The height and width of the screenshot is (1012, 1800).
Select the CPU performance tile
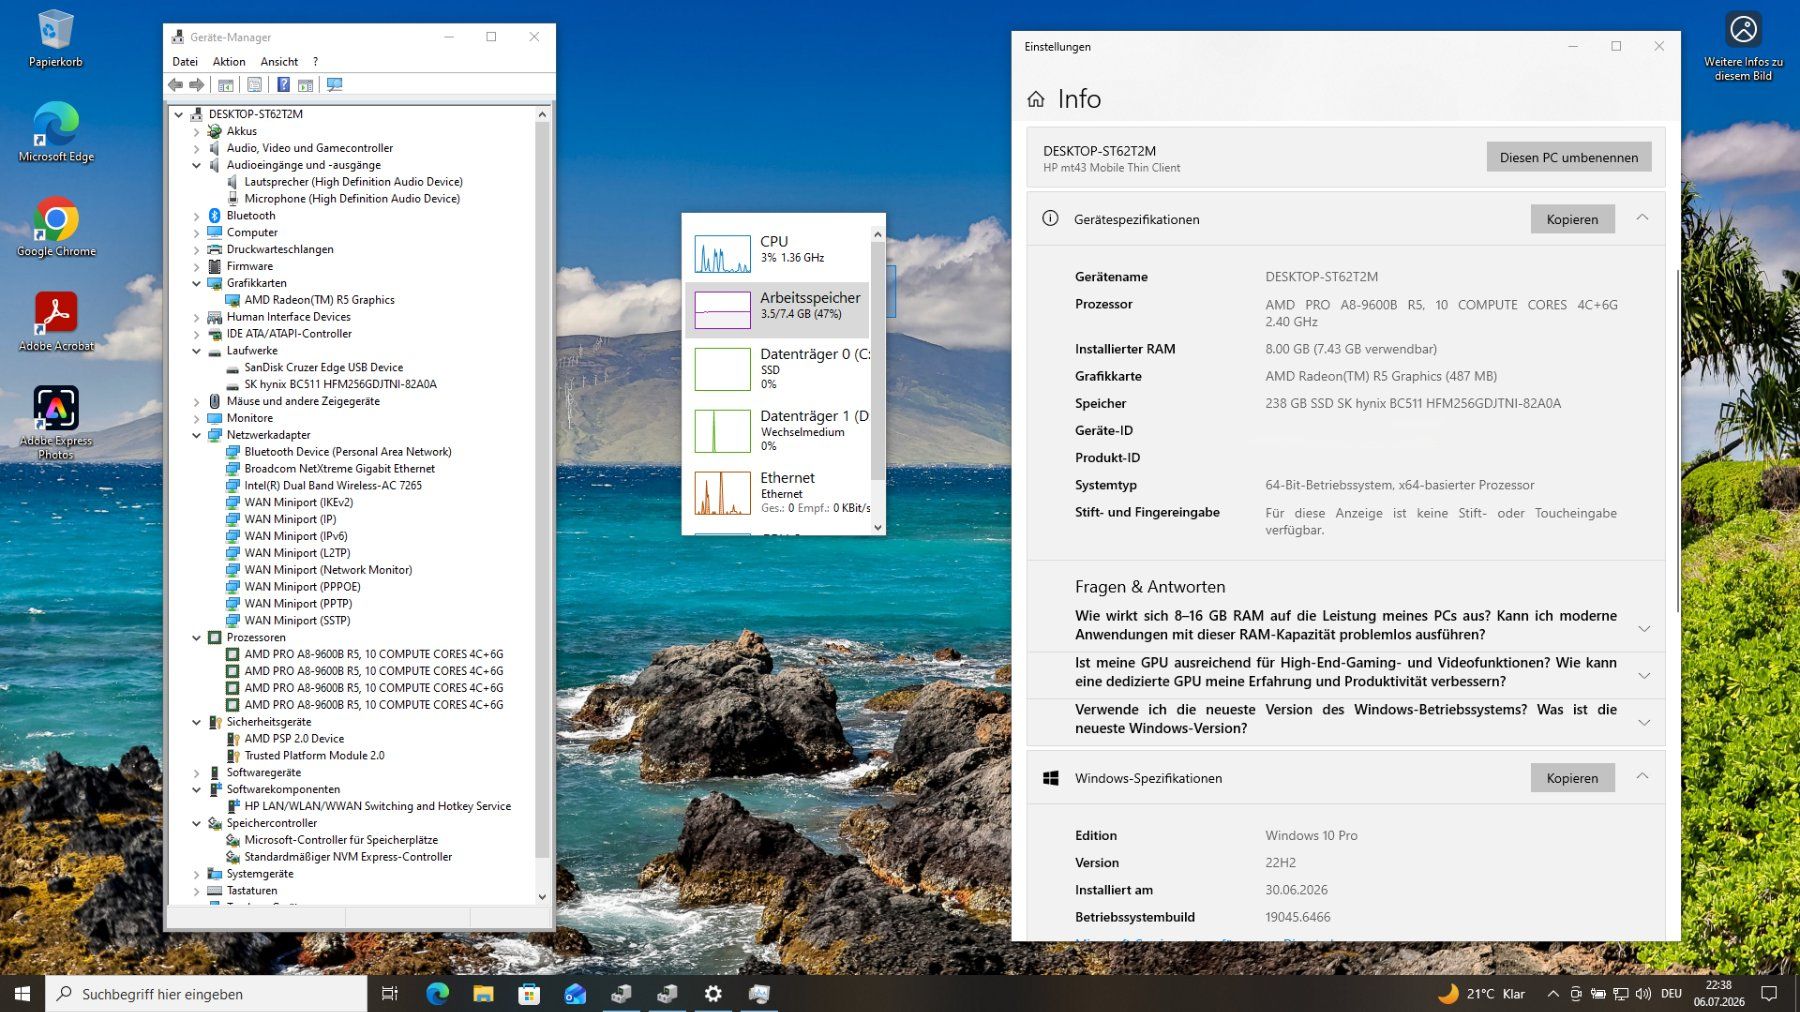(x=777, y=253)
